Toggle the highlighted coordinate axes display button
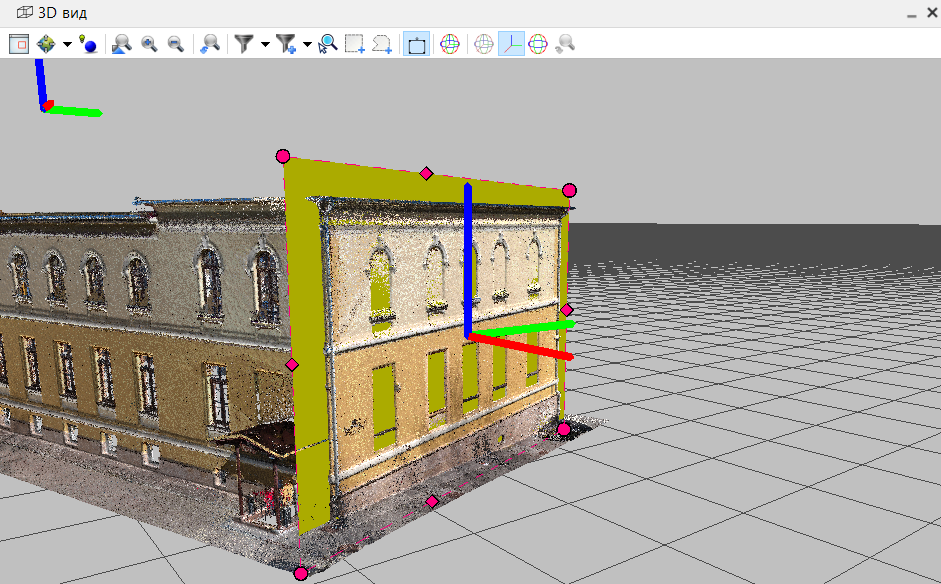 click(511, 44)
